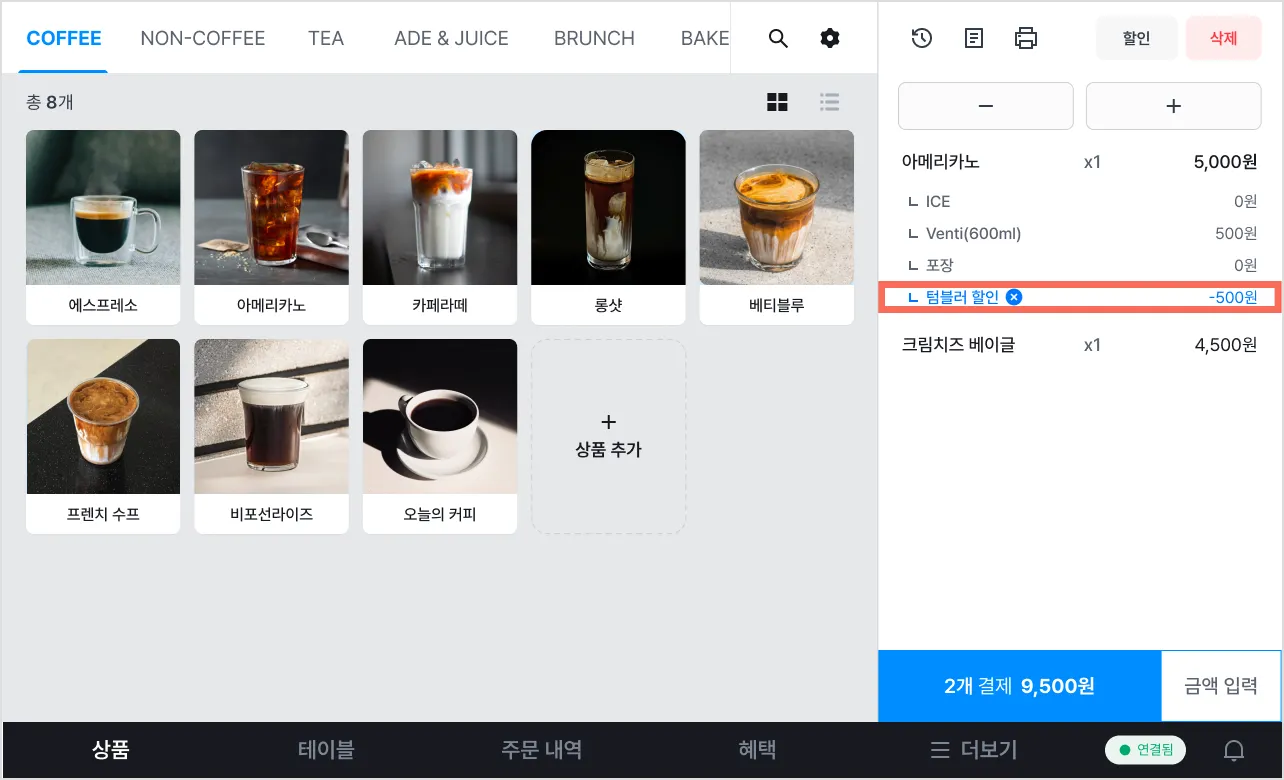Click the 5,000원 price of 아메리카노
The width and height of the screenshot is (1284, 780).
[1225, 162]
